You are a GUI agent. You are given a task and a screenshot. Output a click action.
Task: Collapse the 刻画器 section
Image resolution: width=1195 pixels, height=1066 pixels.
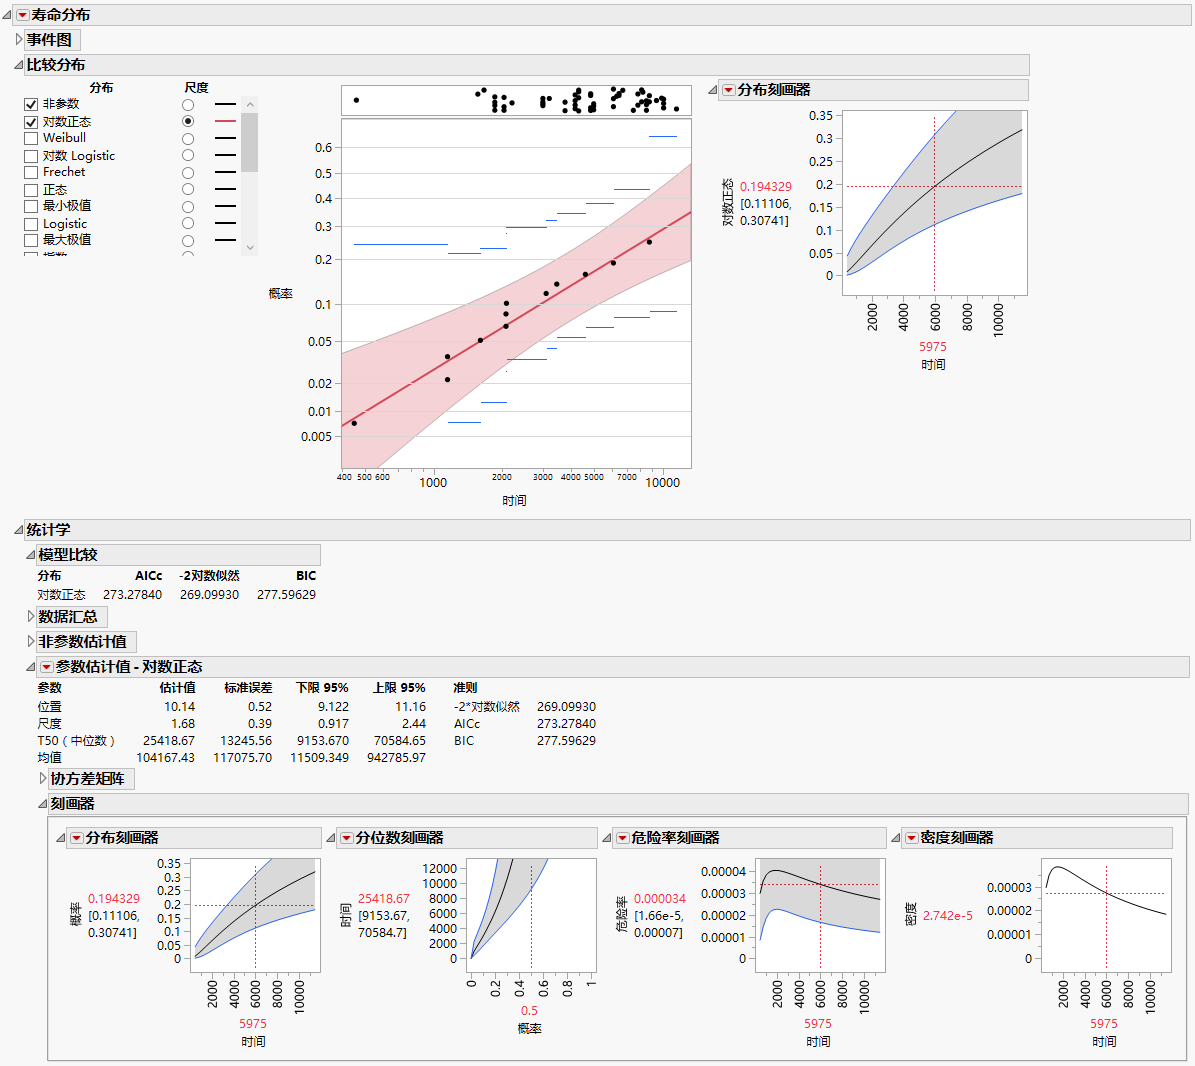[x=43, y=805]
